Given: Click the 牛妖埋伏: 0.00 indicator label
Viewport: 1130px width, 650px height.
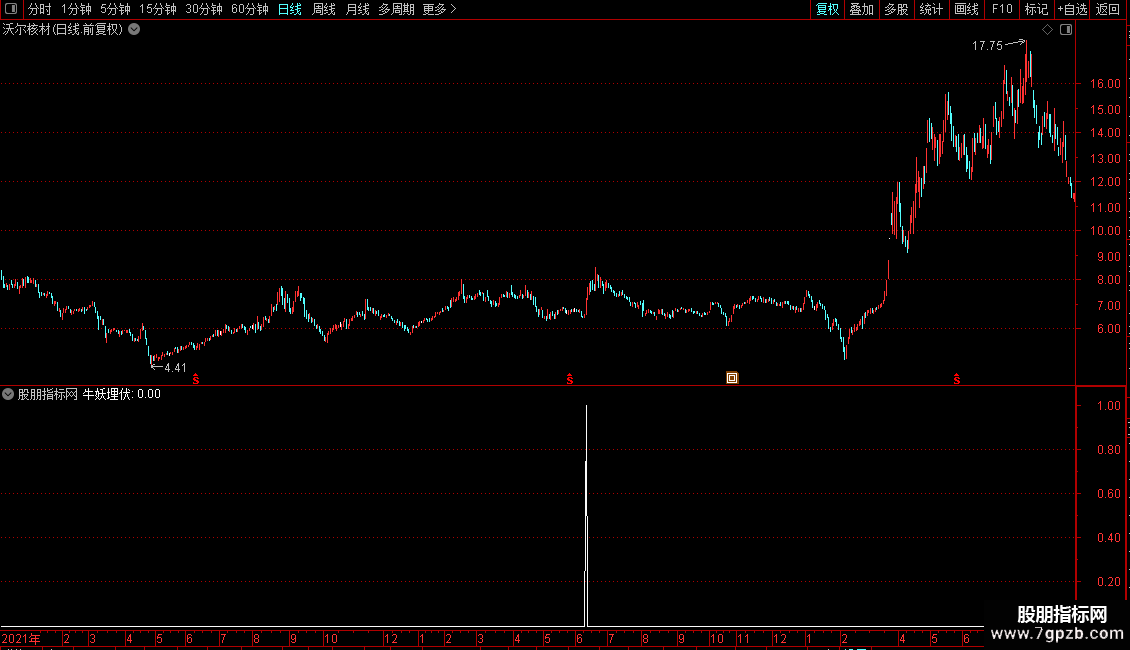Looking at the screenshot, I should pyautogui.click(x=122, y=394).
